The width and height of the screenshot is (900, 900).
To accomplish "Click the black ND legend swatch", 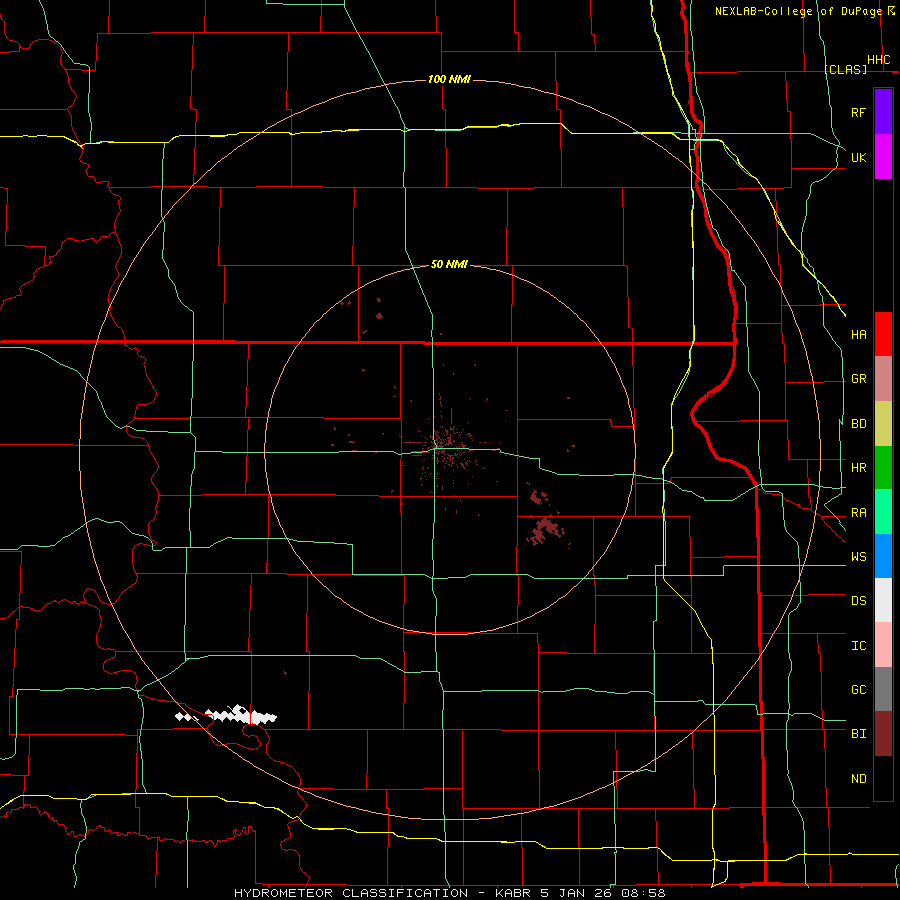I will [x=883, y=778].
